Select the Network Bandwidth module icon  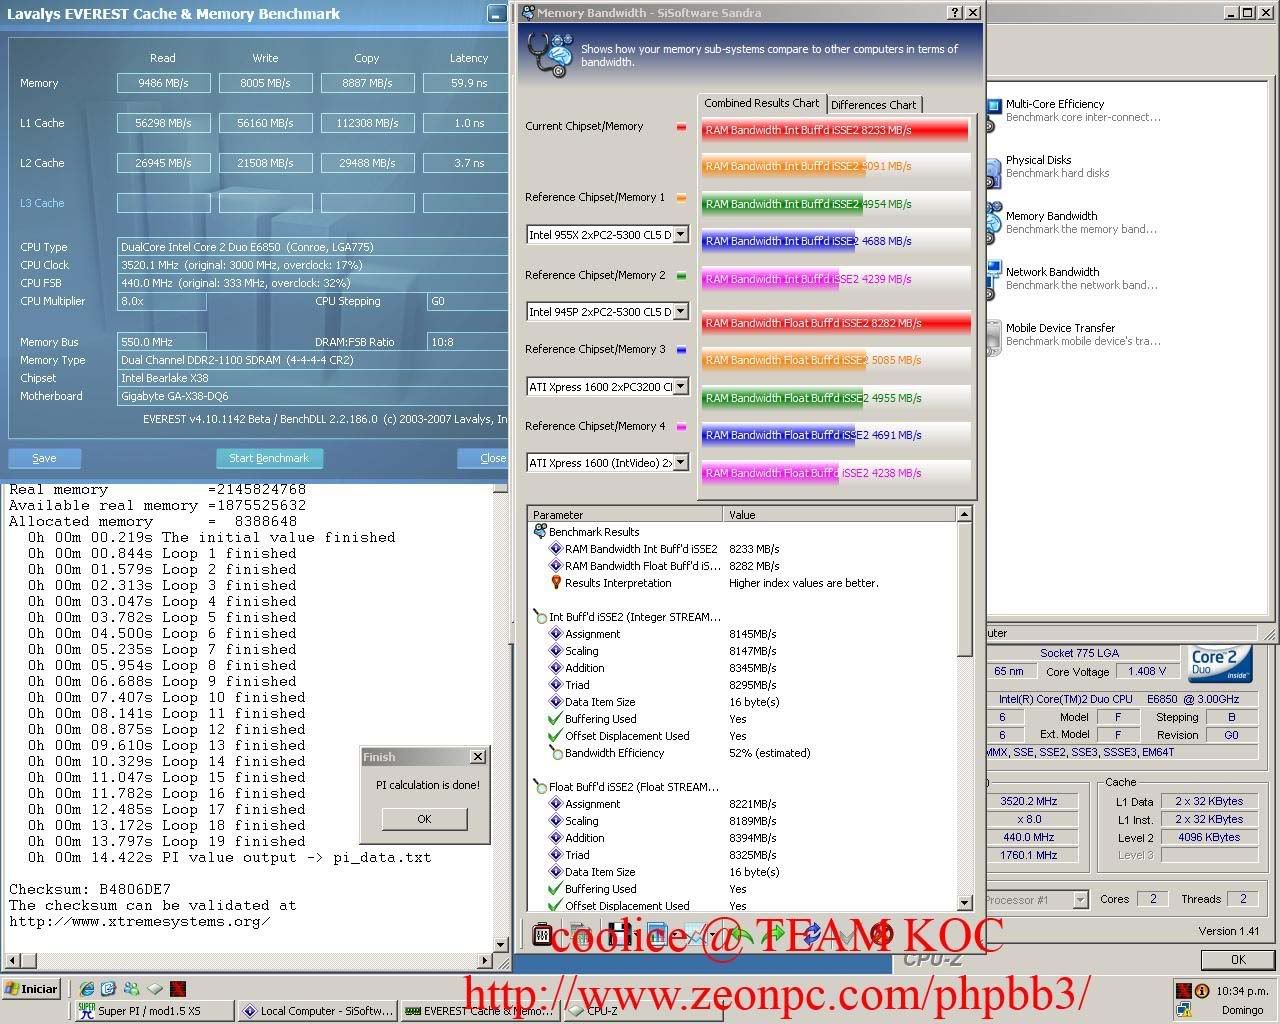(993, 279)
